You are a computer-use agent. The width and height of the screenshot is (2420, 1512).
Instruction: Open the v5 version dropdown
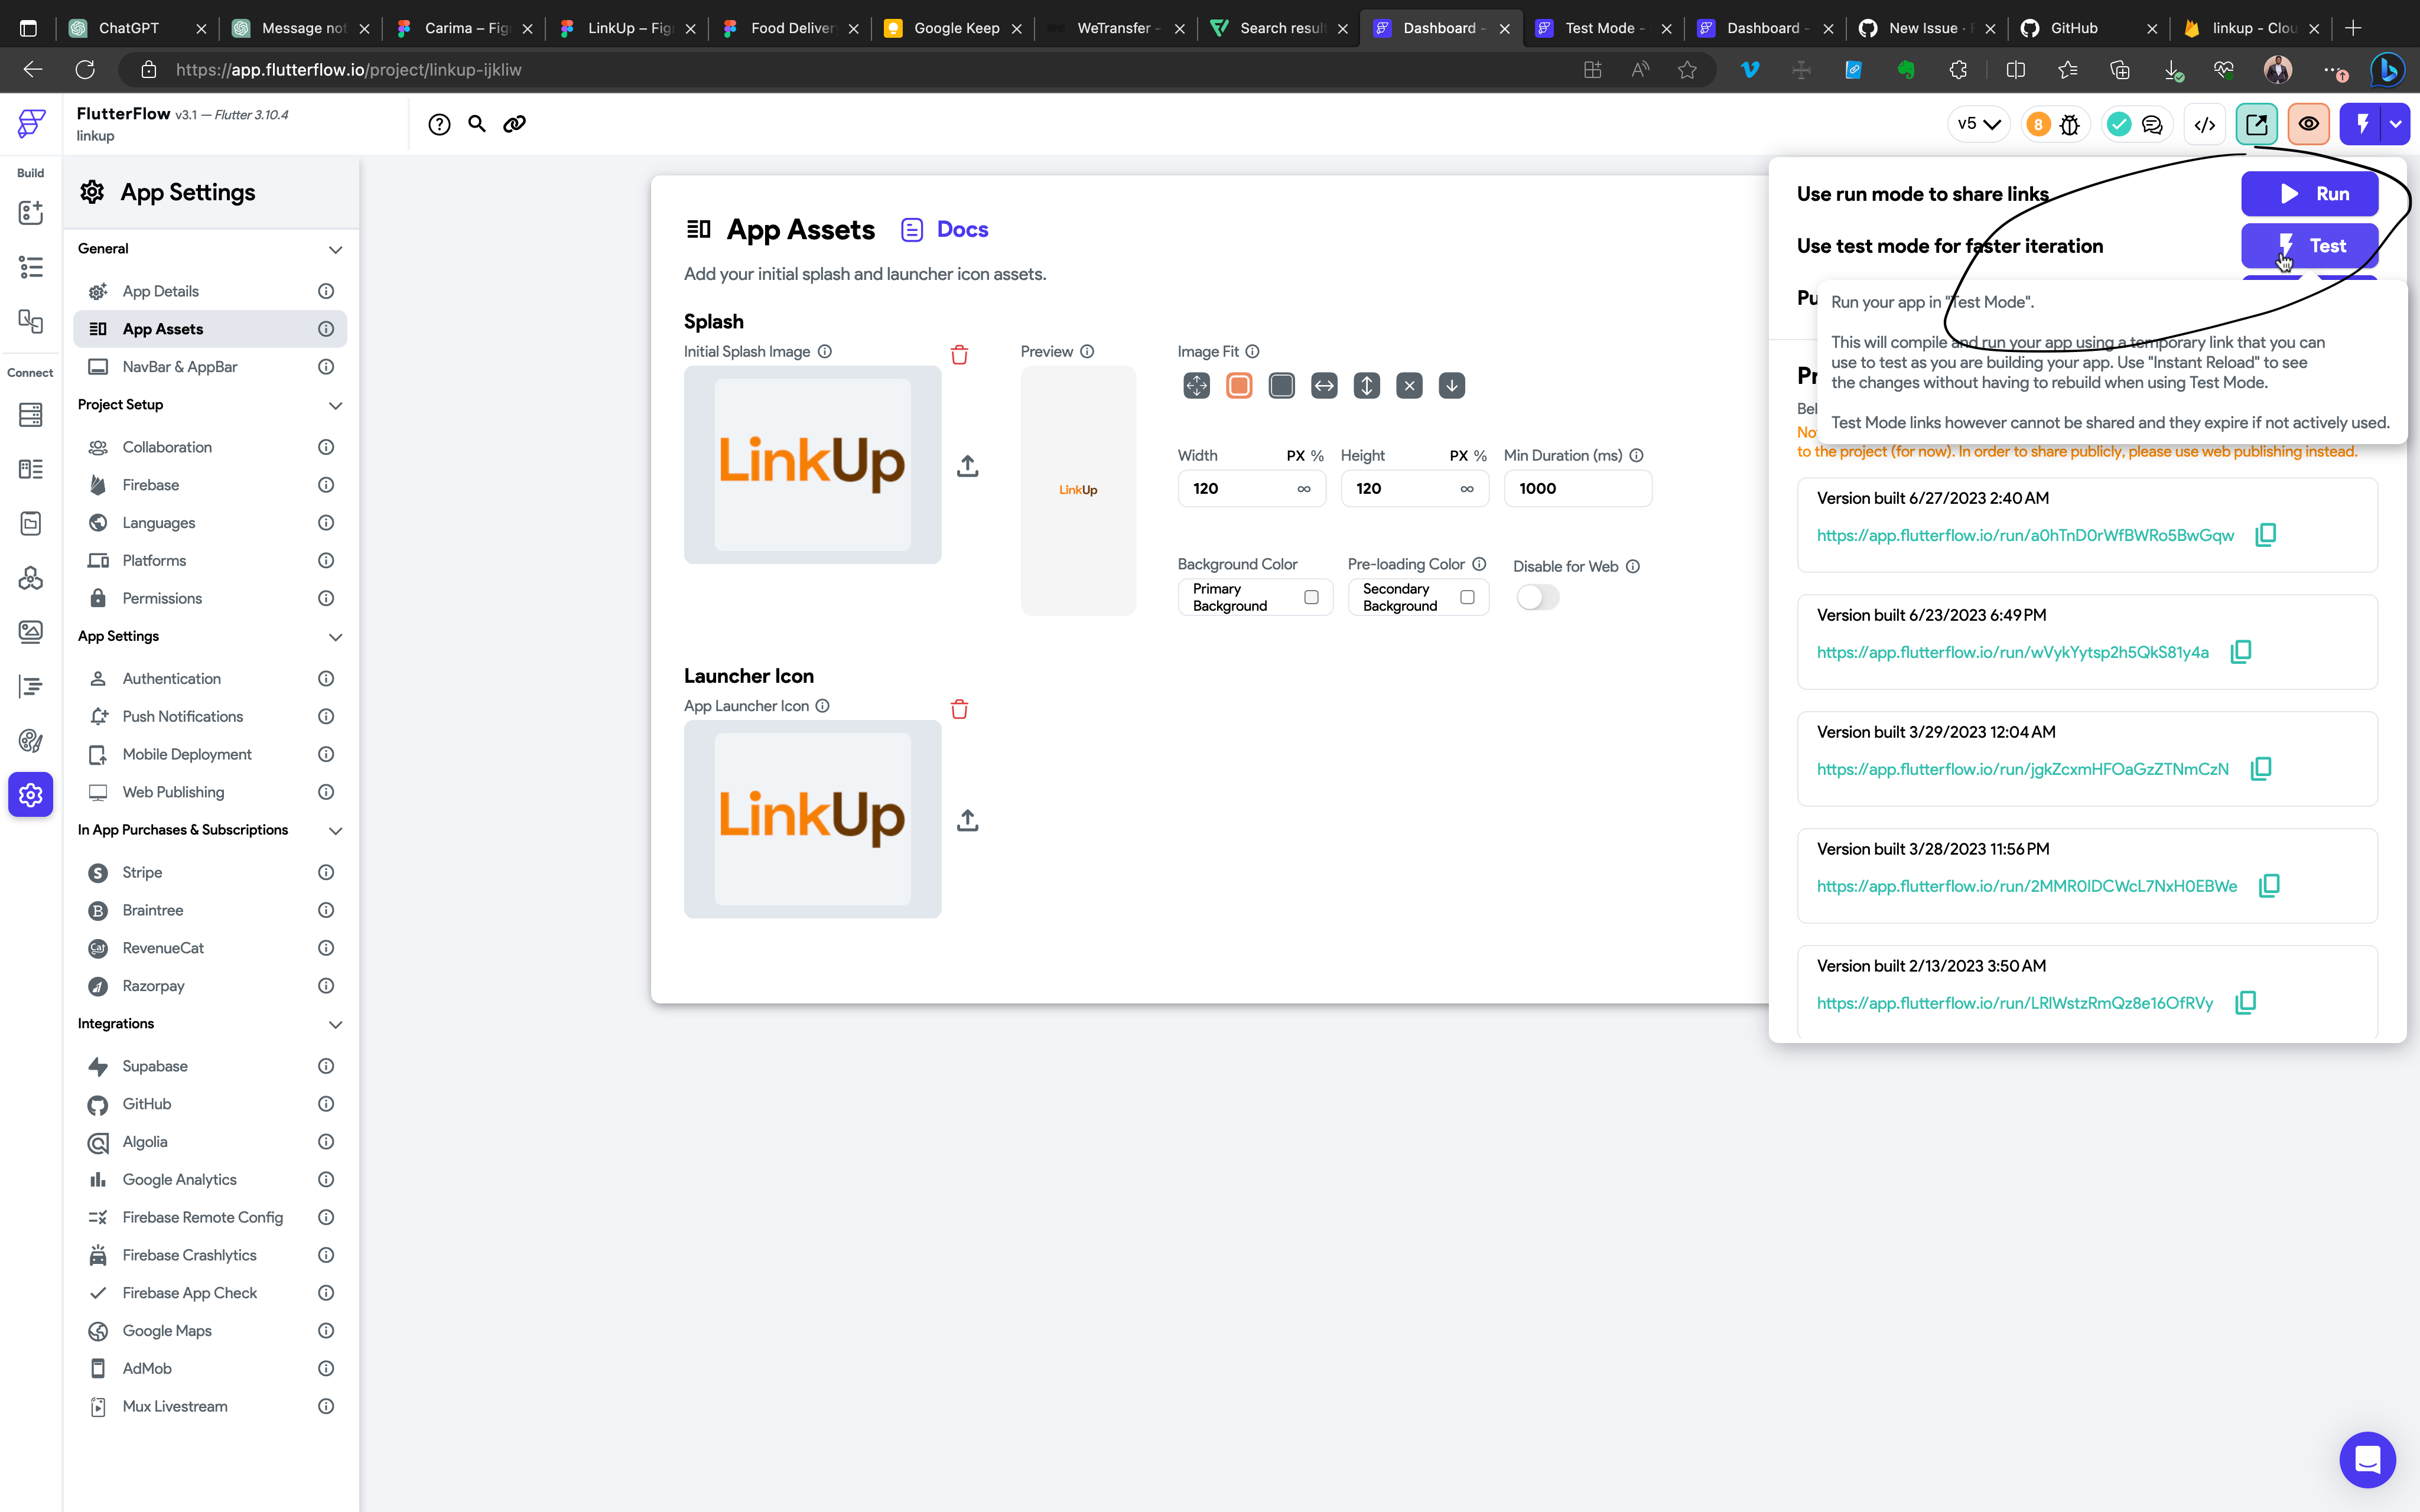point(1978,124)
